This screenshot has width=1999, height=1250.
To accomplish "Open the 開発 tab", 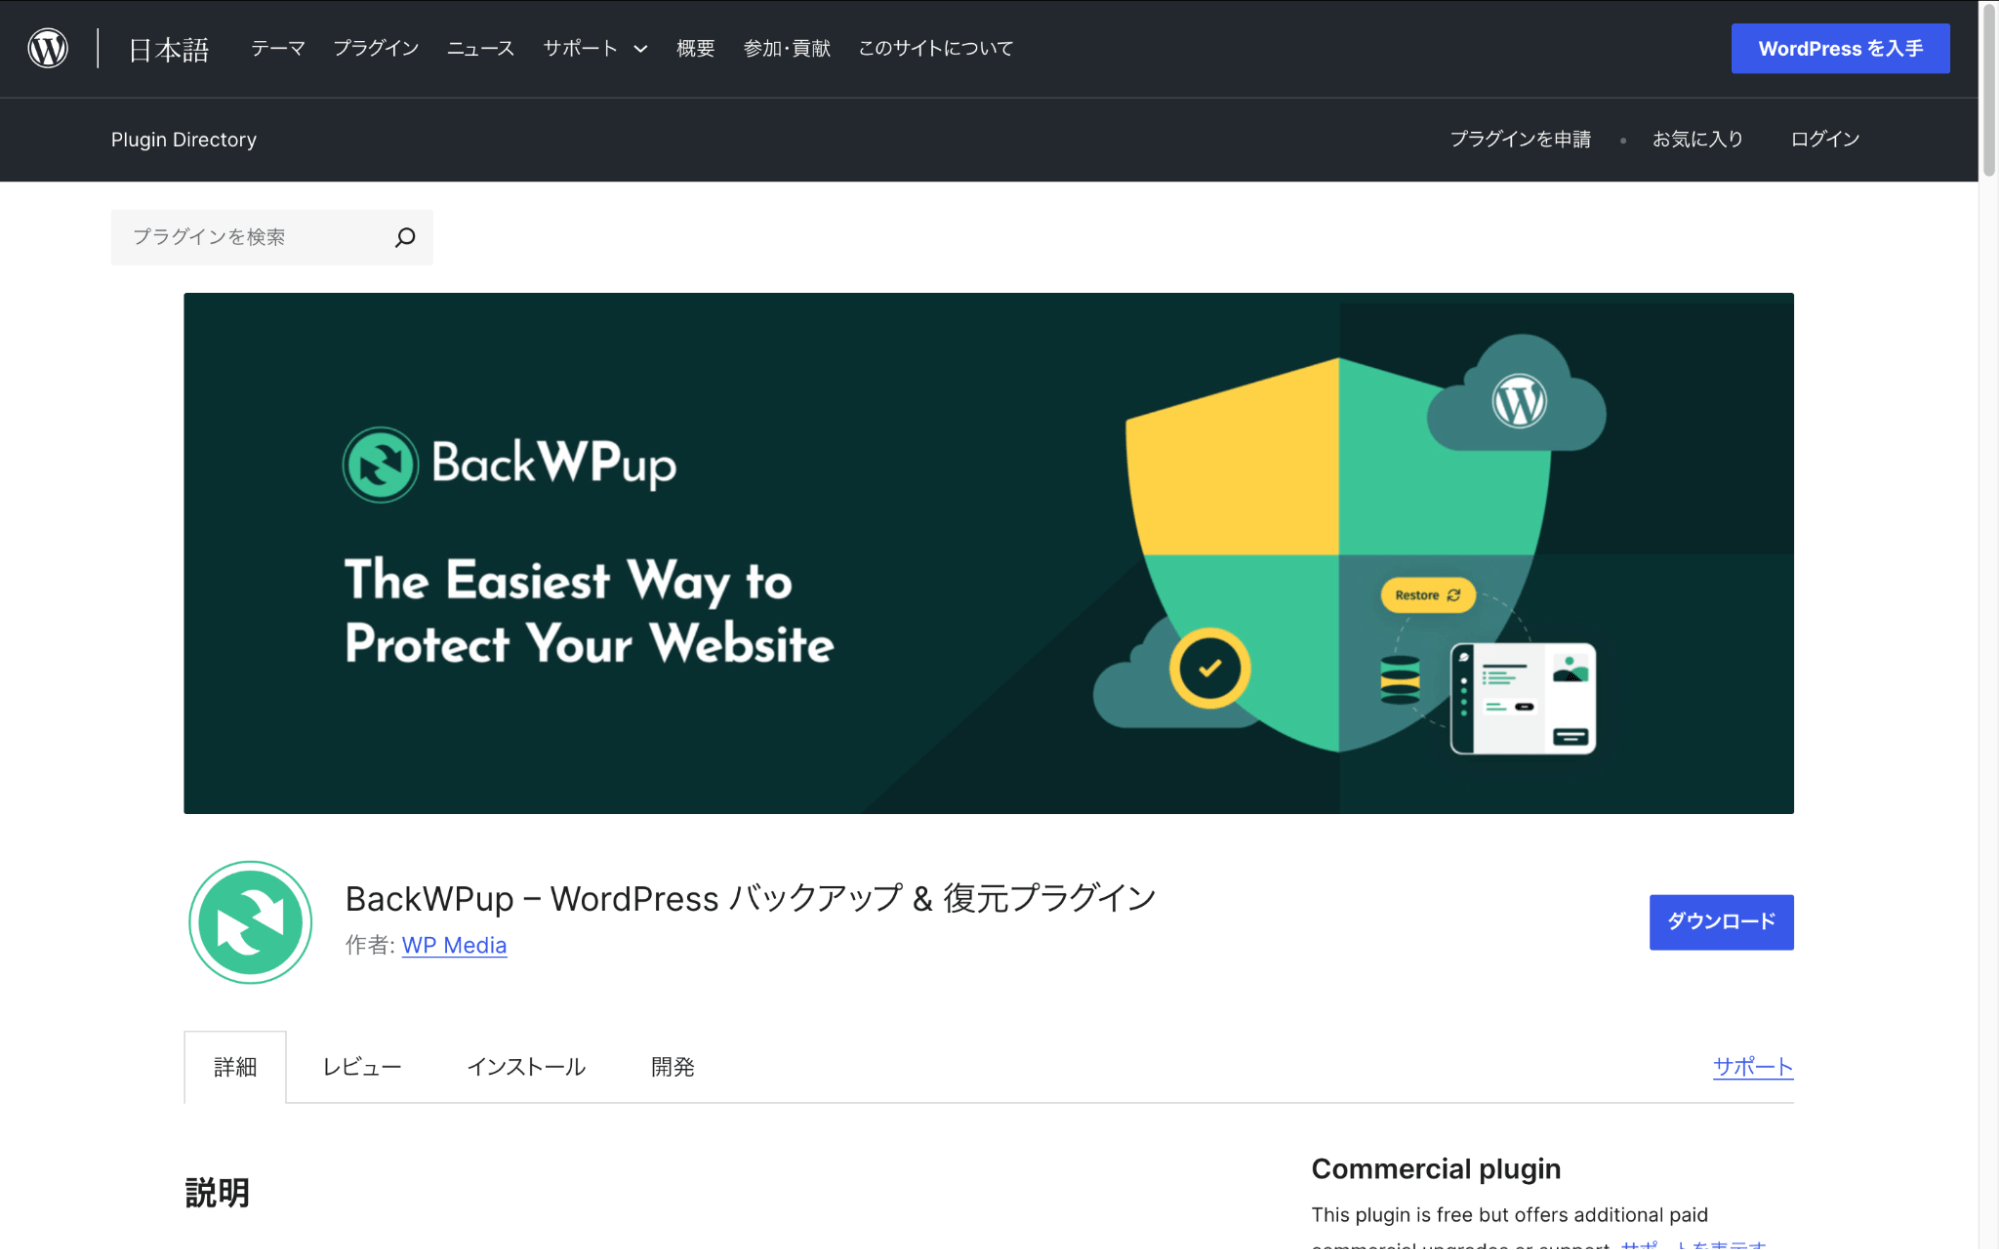I will pos(671,1066).
